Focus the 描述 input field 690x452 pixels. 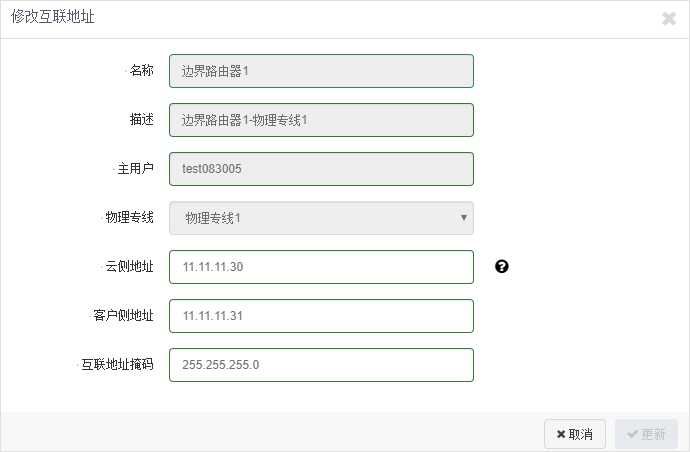pyautogui.click(x=321, y=120)
